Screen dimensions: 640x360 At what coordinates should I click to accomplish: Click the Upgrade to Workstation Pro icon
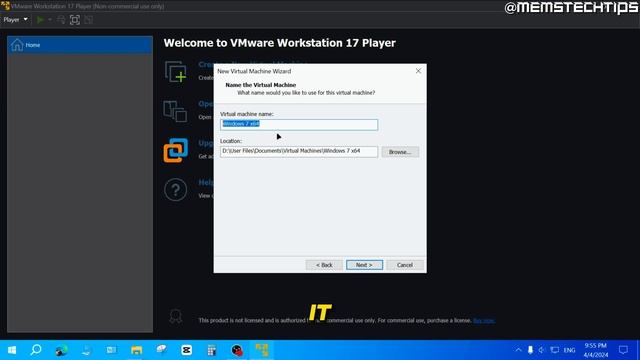point(176,150)
